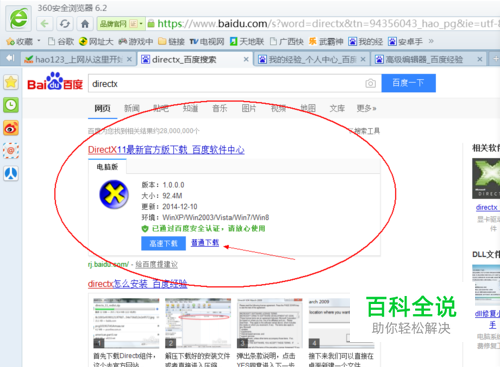Open the 我的经 bookmark
The height and width of the screenshot is (367, 500).
click(x=366, y=41)
